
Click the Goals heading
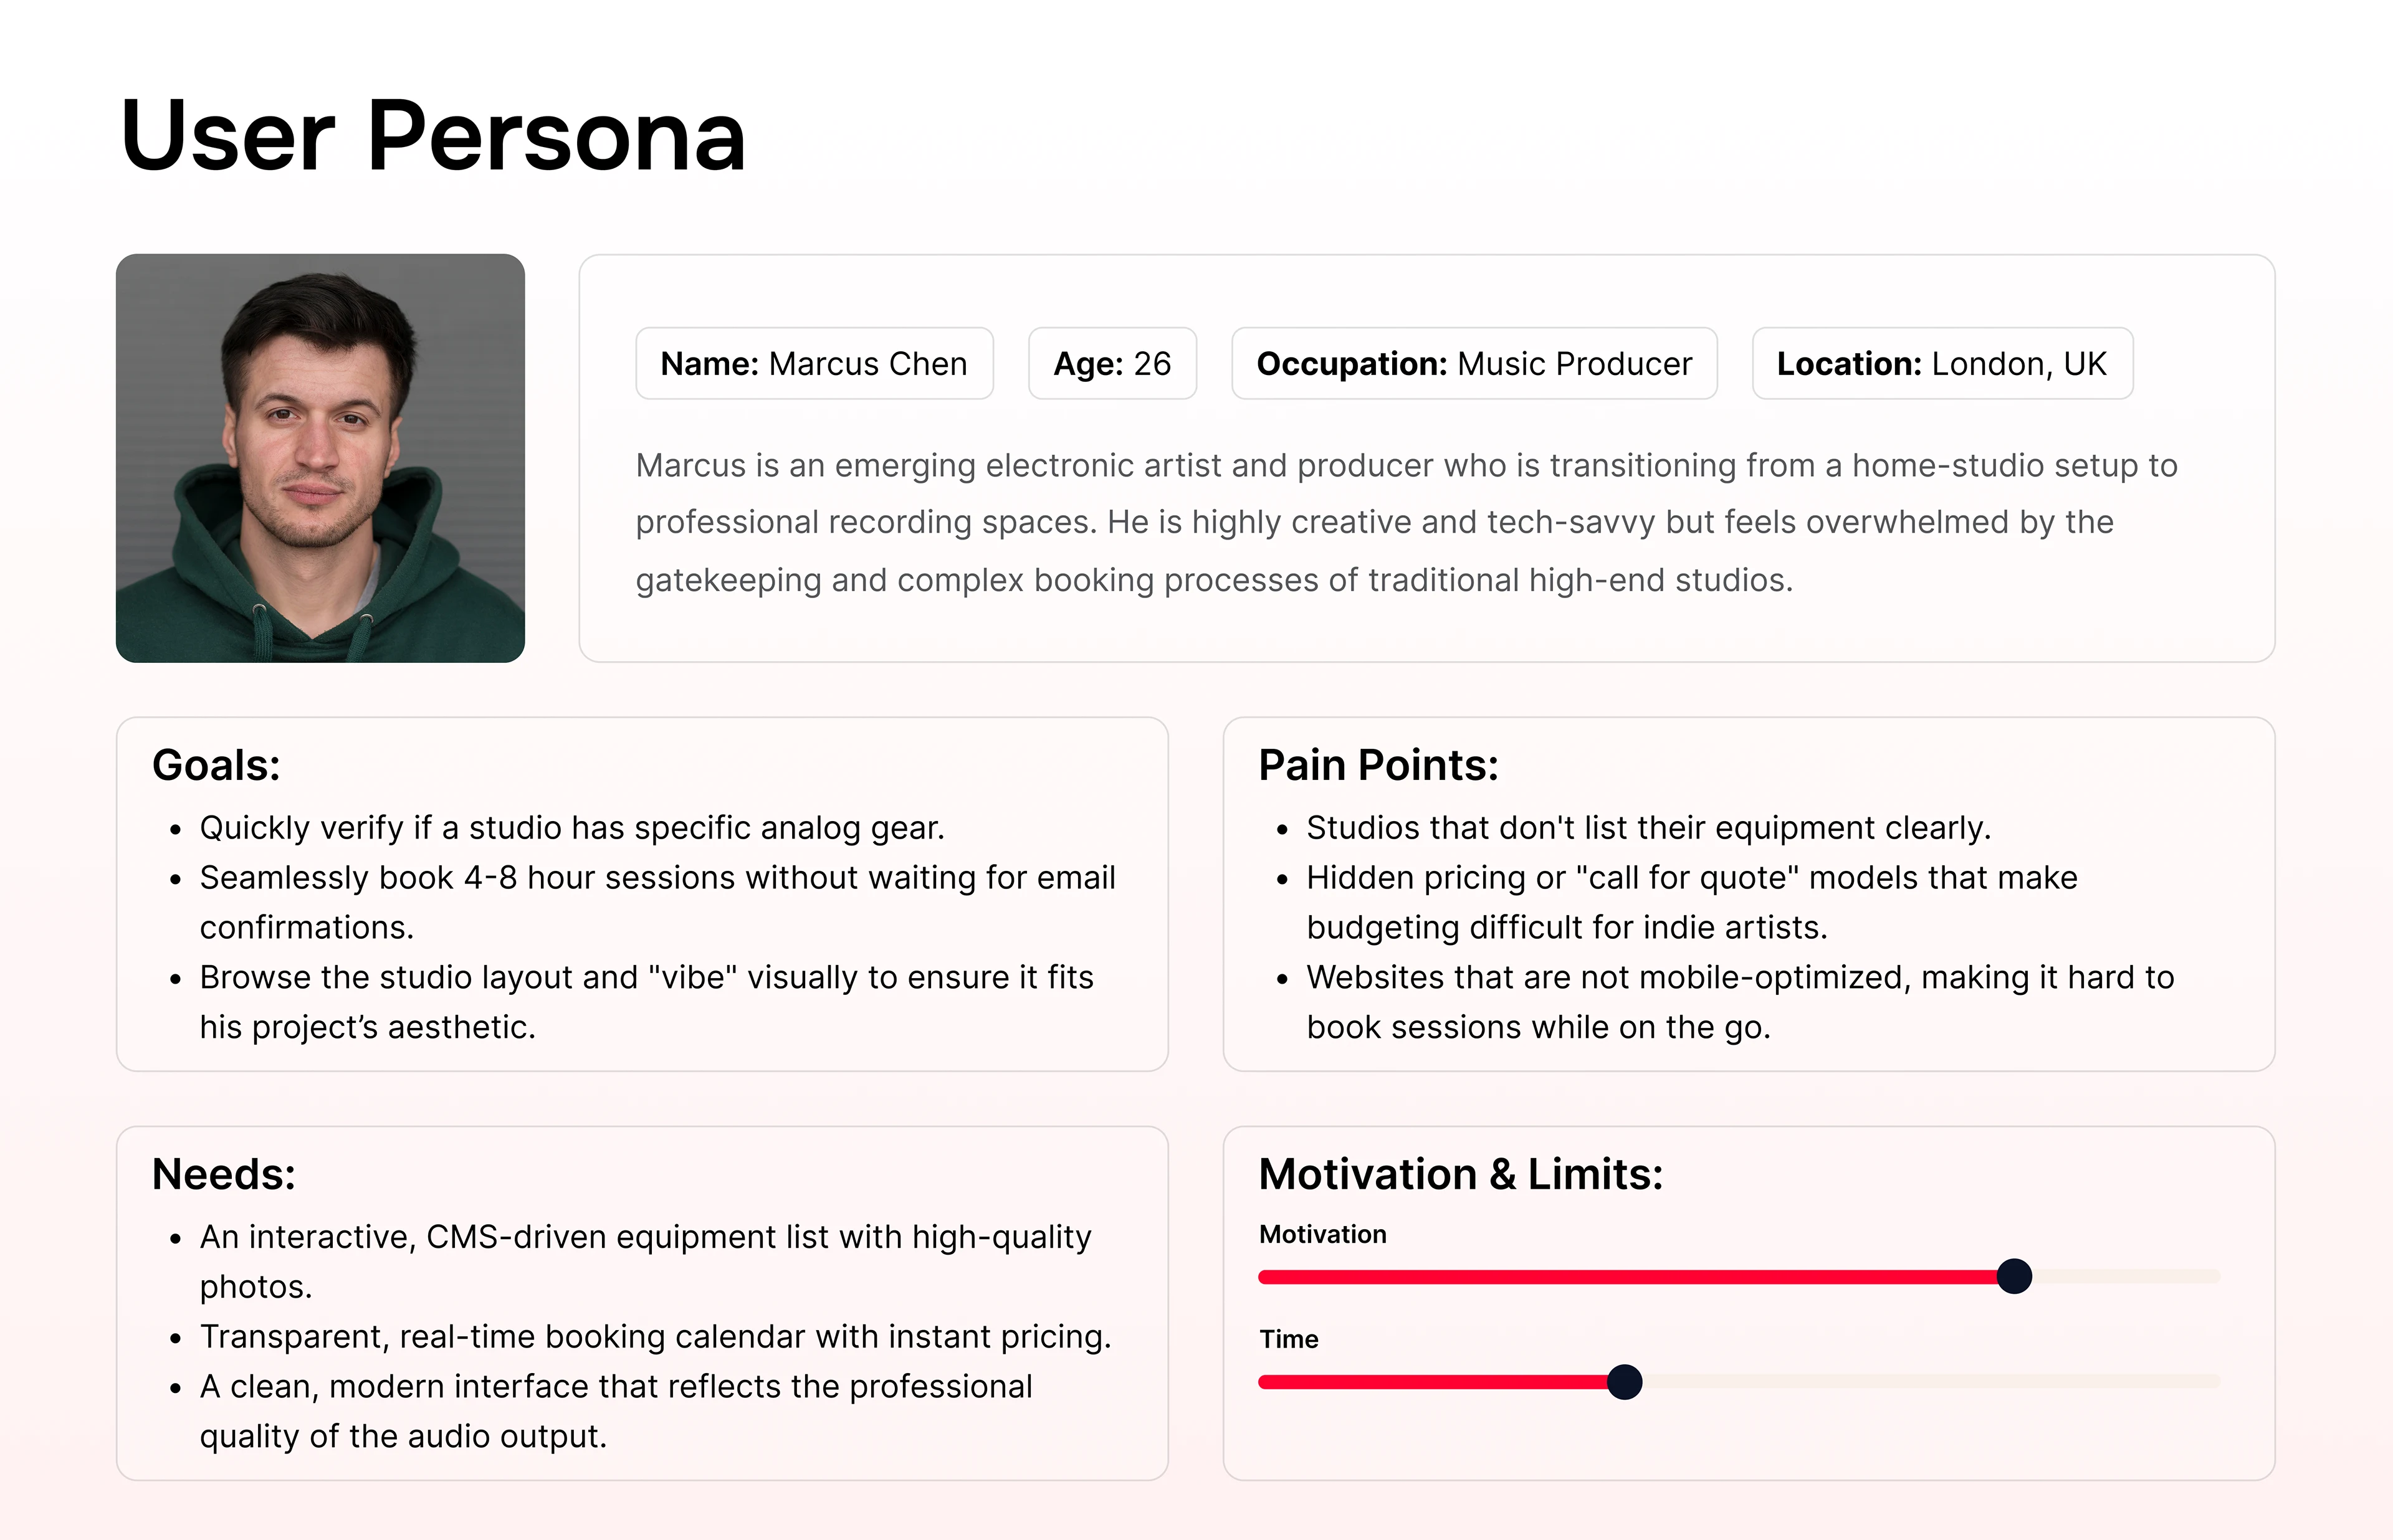216,765
